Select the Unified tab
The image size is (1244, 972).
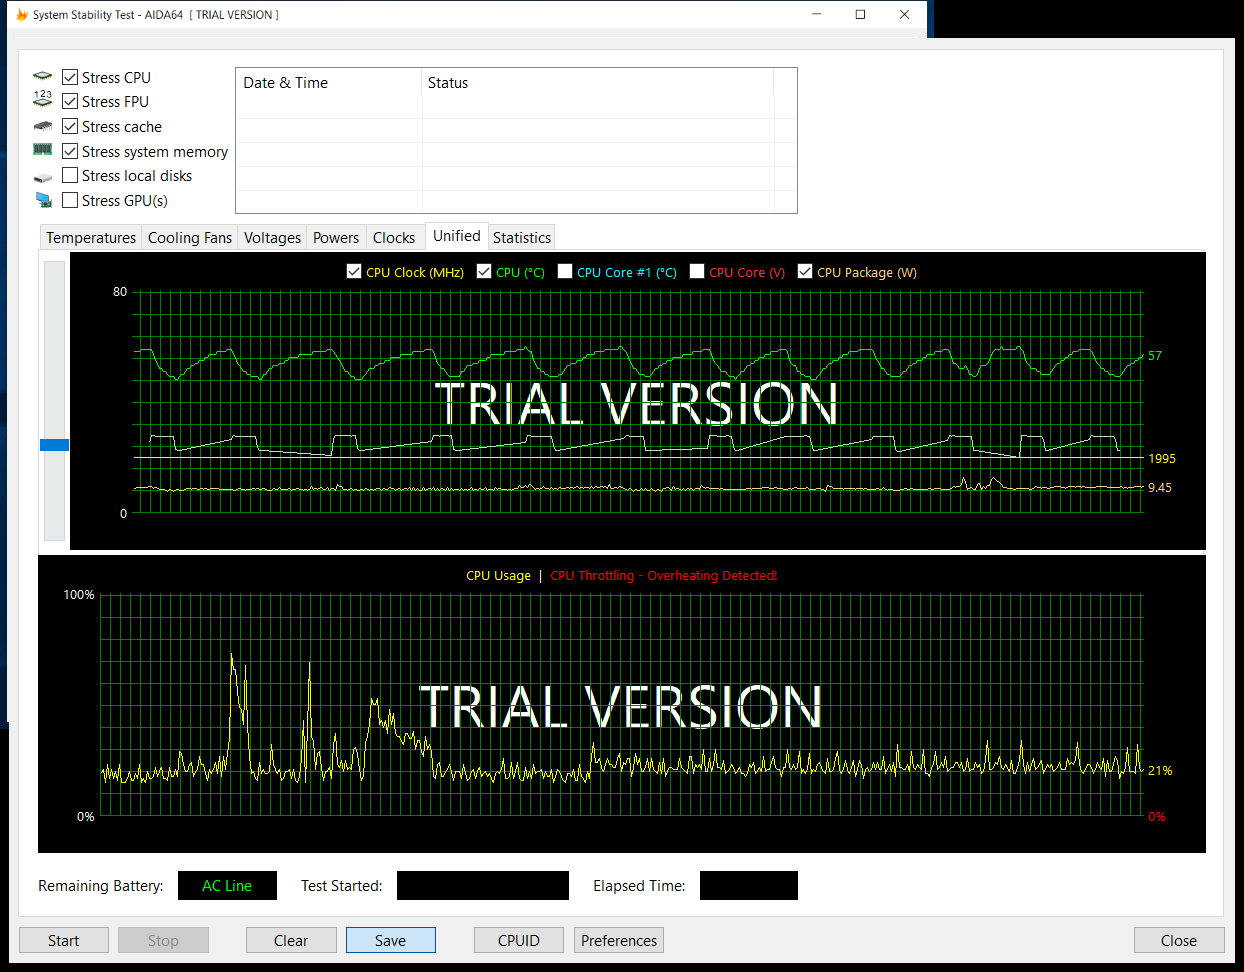pos(457,236)
